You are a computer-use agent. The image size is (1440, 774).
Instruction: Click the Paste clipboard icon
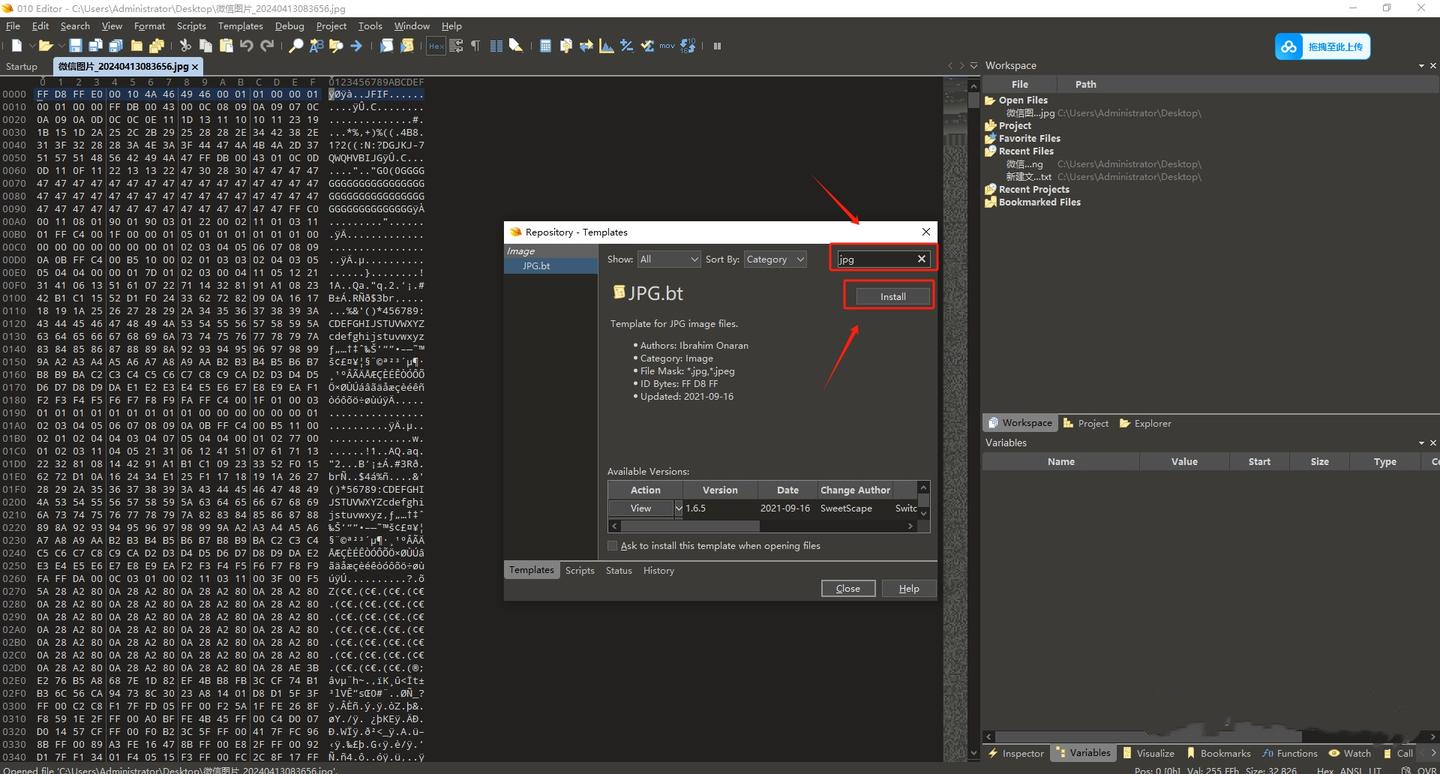pyautogui.click(x=226, y=45)
